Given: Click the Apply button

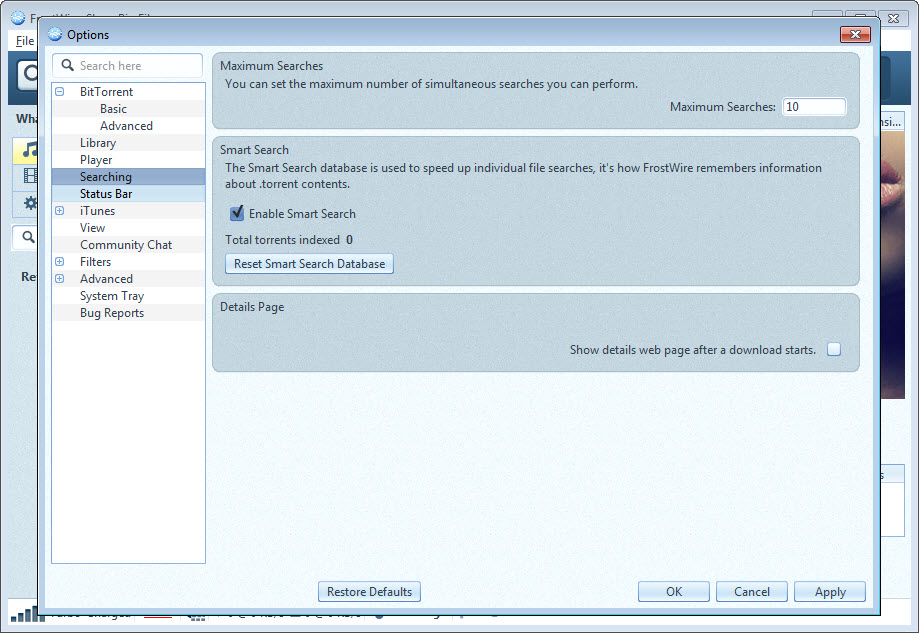Looking at the screenshot, I should (830, 591).
